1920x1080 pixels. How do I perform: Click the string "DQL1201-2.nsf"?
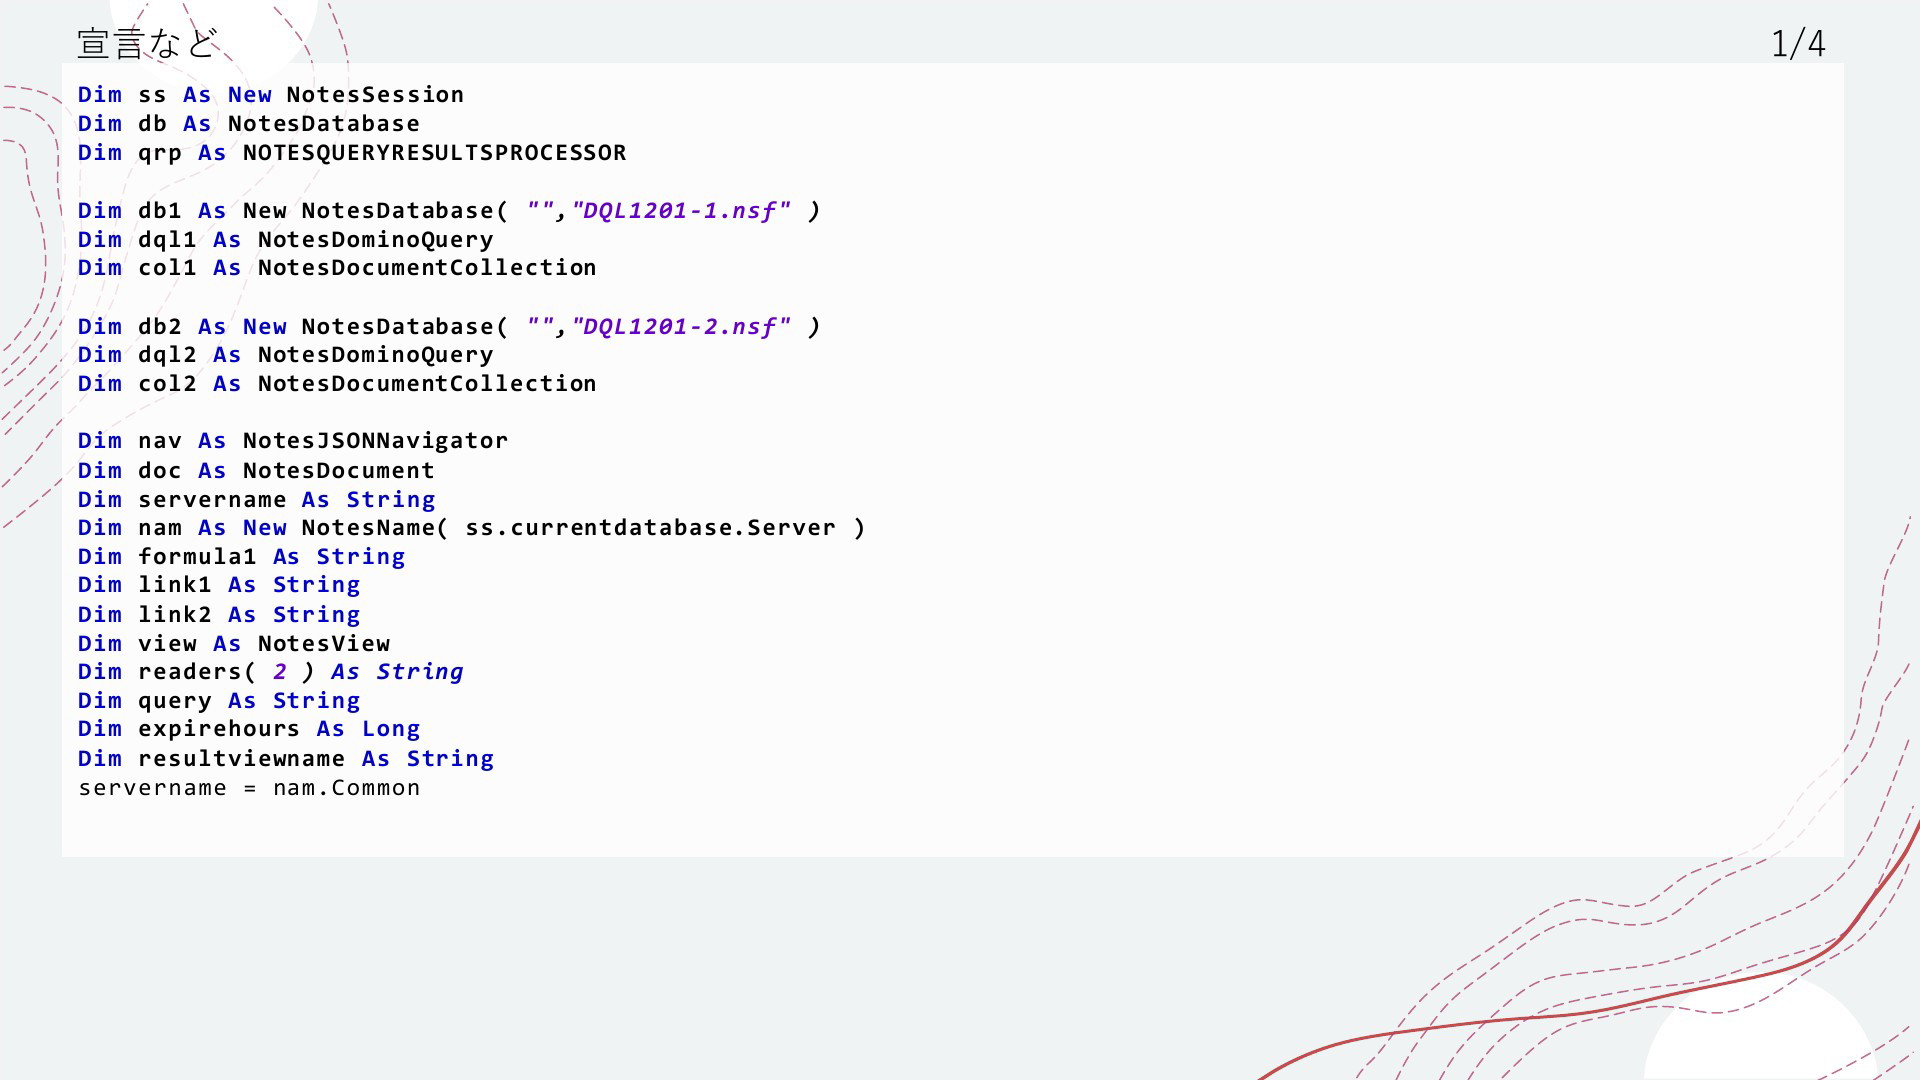click(681, 327)
